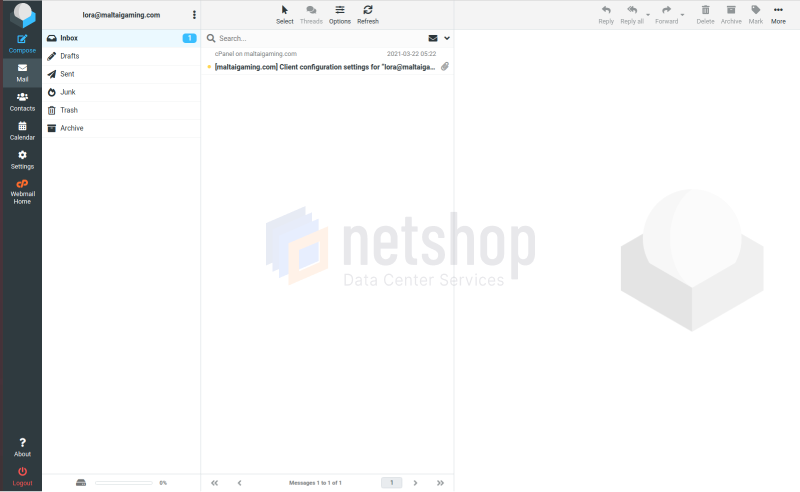Refresh the message list
Viewport: 800px width, 492px height.
(368, 15)
